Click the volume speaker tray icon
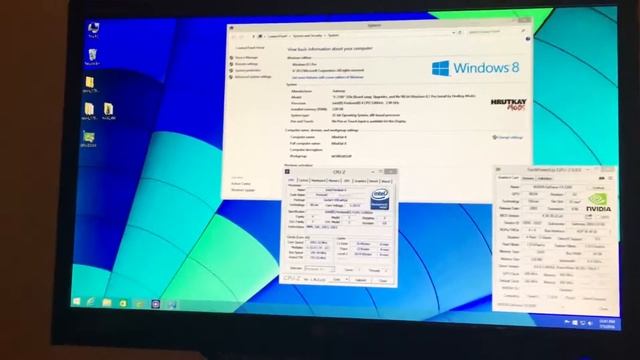Viewport: 640px width, 360px height. (x=590, y=323)
